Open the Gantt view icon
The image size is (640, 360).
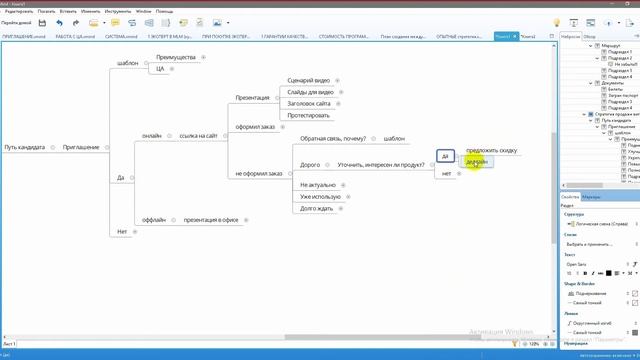pyautogui.click(x=591, y=23)
